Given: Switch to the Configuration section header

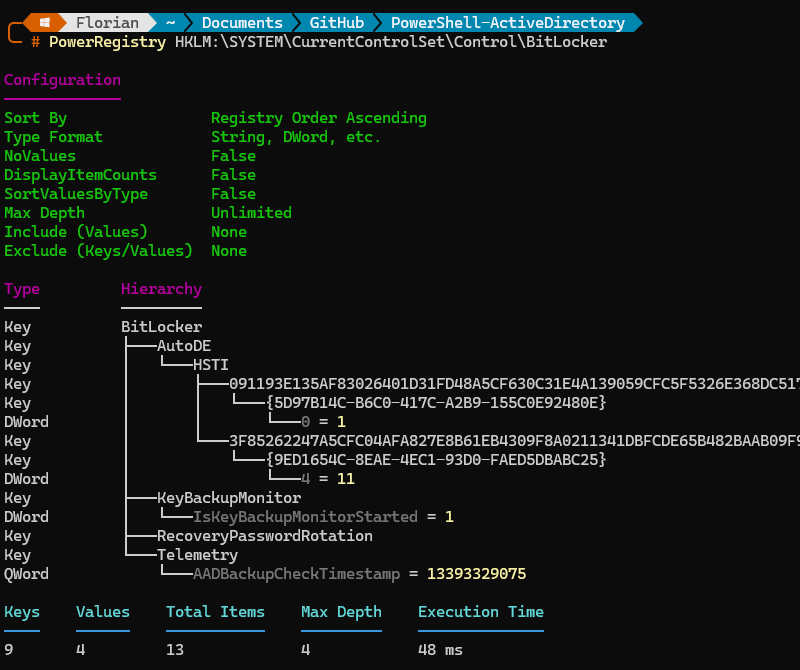Looking at the screenshot, I should click(62, 79).
